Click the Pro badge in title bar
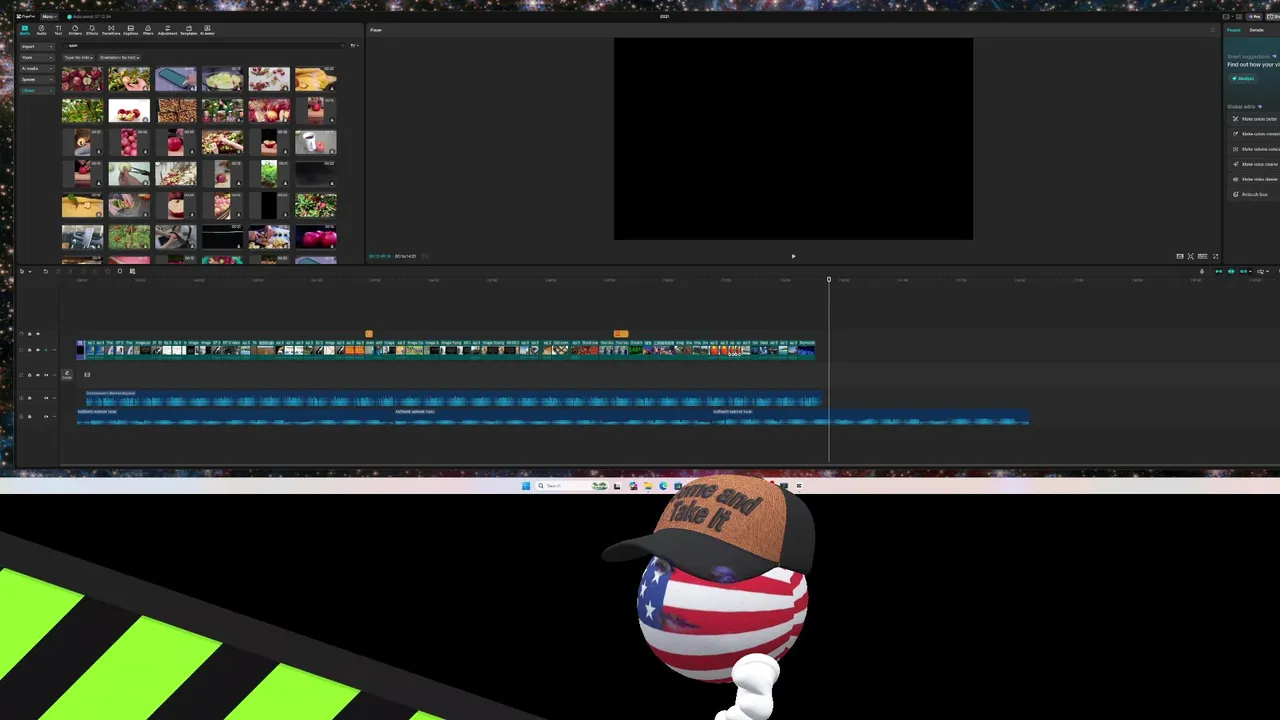Viewport: 1280px width, 720px height. [x=1254, y=17]
